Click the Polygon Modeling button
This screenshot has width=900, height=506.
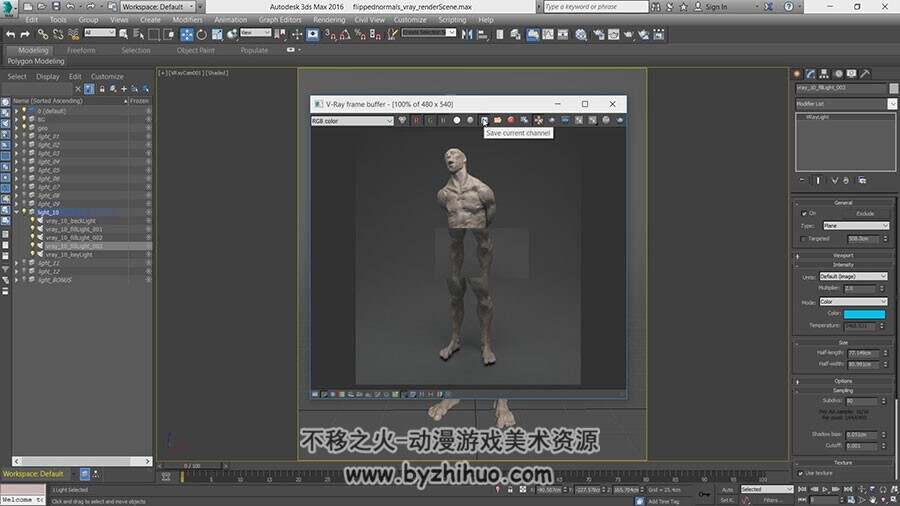(x=36, y=61)
